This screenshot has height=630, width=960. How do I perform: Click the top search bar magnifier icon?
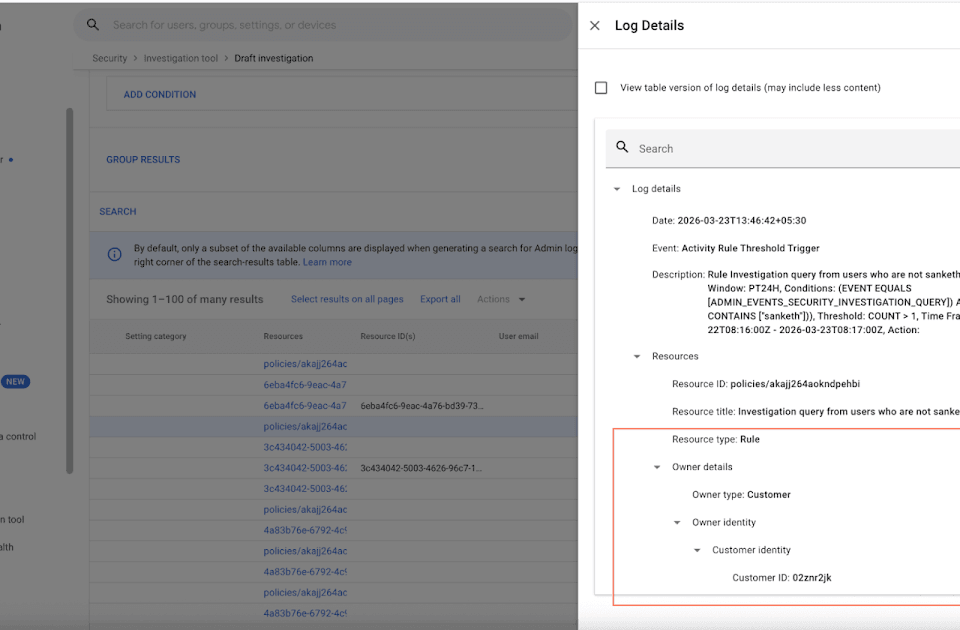(x=93, y=25)
